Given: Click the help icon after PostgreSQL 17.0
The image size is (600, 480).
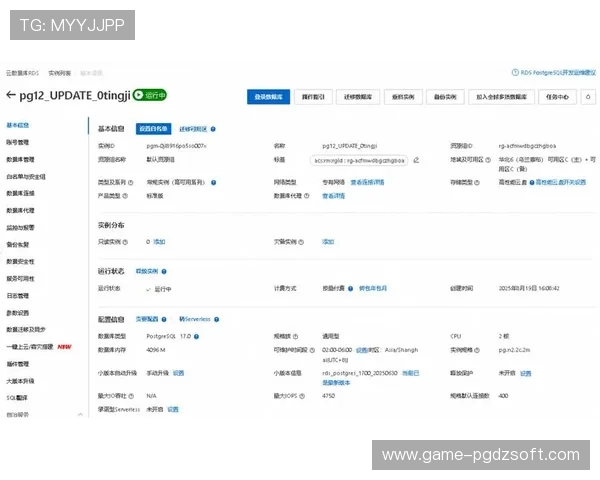Looking at the screenshot, I should (x=196, y=336).
